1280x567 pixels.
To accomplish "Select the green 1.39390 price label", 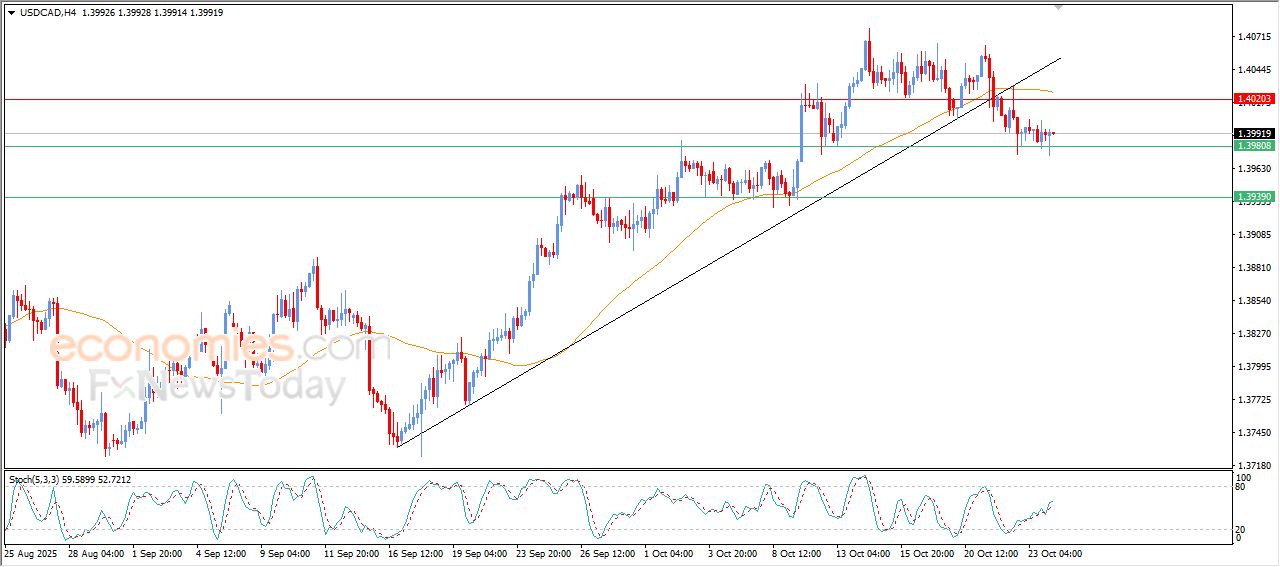I will click(x=1253, y=197).
